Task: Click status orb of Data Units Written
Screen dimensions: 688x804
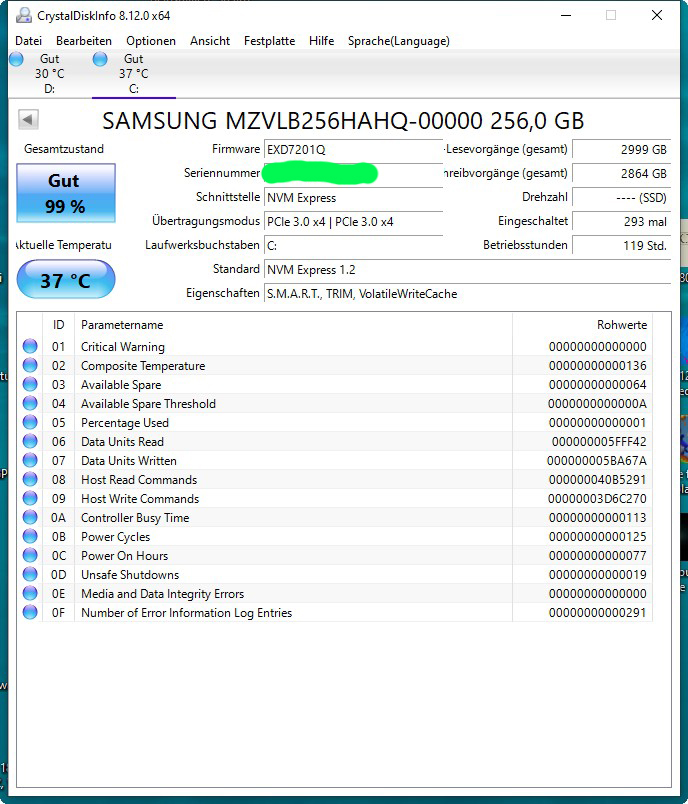Action: coord(30,460)
